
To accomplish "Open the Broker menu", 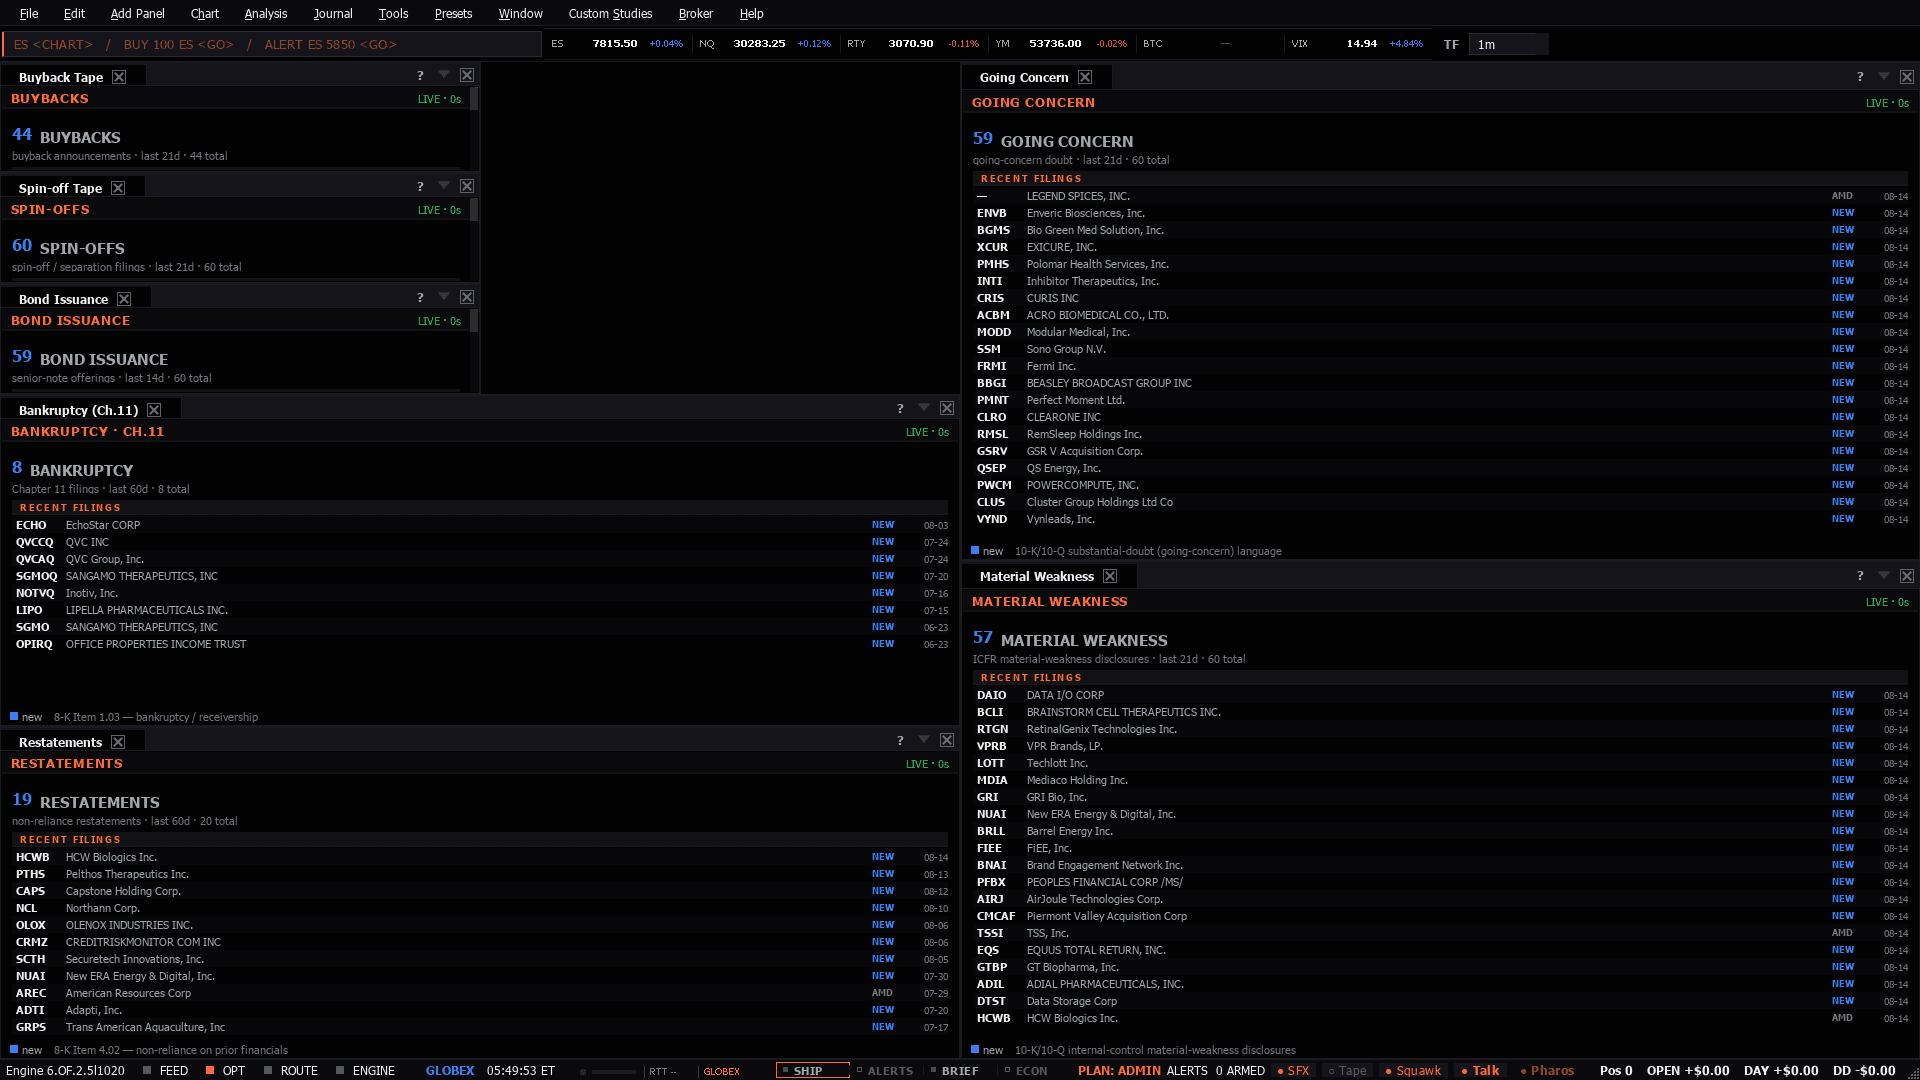I will pos(695,14).
